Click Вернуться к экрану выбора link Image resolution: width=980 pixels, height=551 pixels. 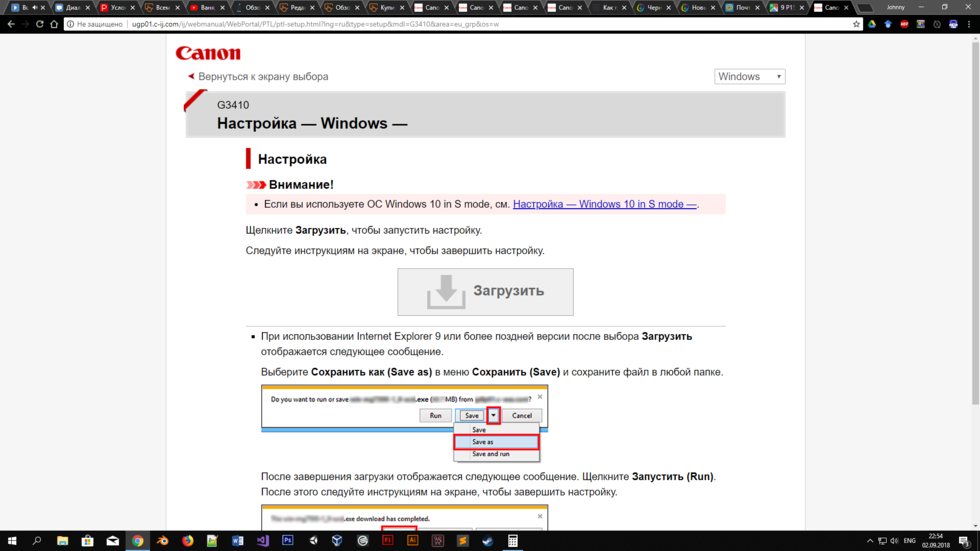coord(262,77)
